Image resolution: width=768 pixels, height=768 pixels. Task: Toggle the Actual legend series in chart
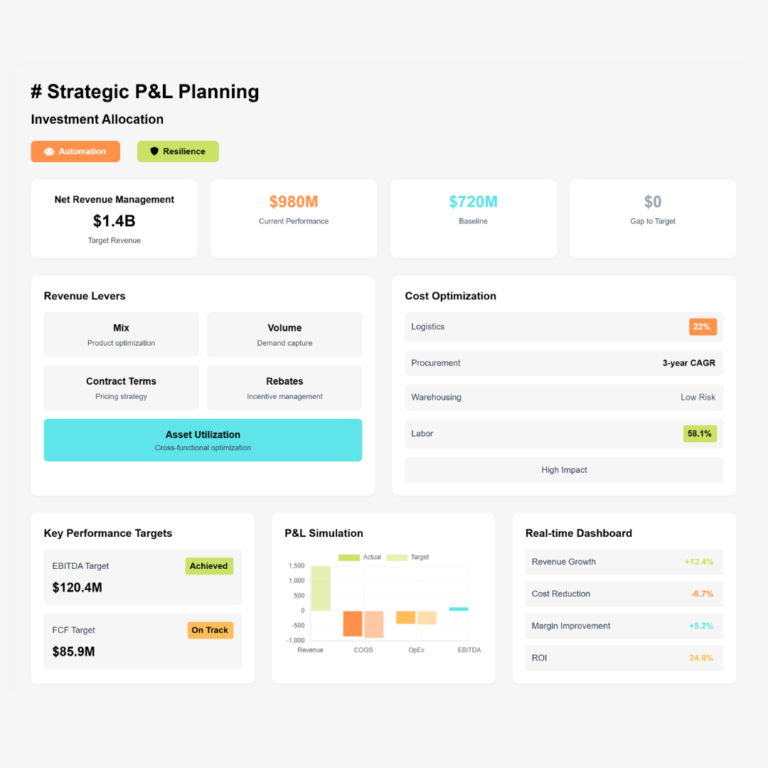click(360, 557)
